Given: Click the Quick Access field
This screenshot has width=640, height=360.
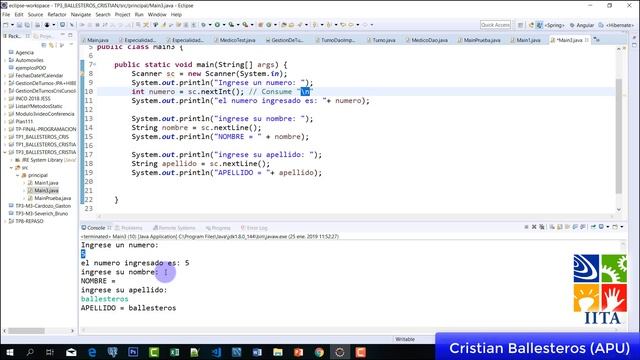Looking at the screenshot, I should click(495, 25).
